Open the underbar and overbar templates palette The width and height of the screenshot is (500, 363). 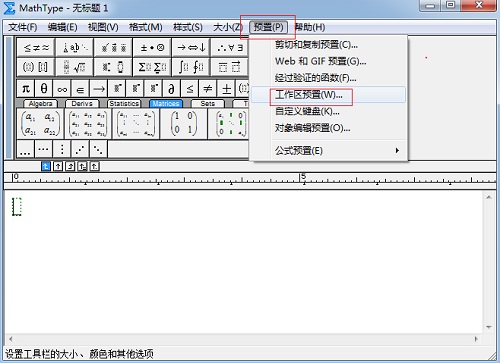(230, 67)
